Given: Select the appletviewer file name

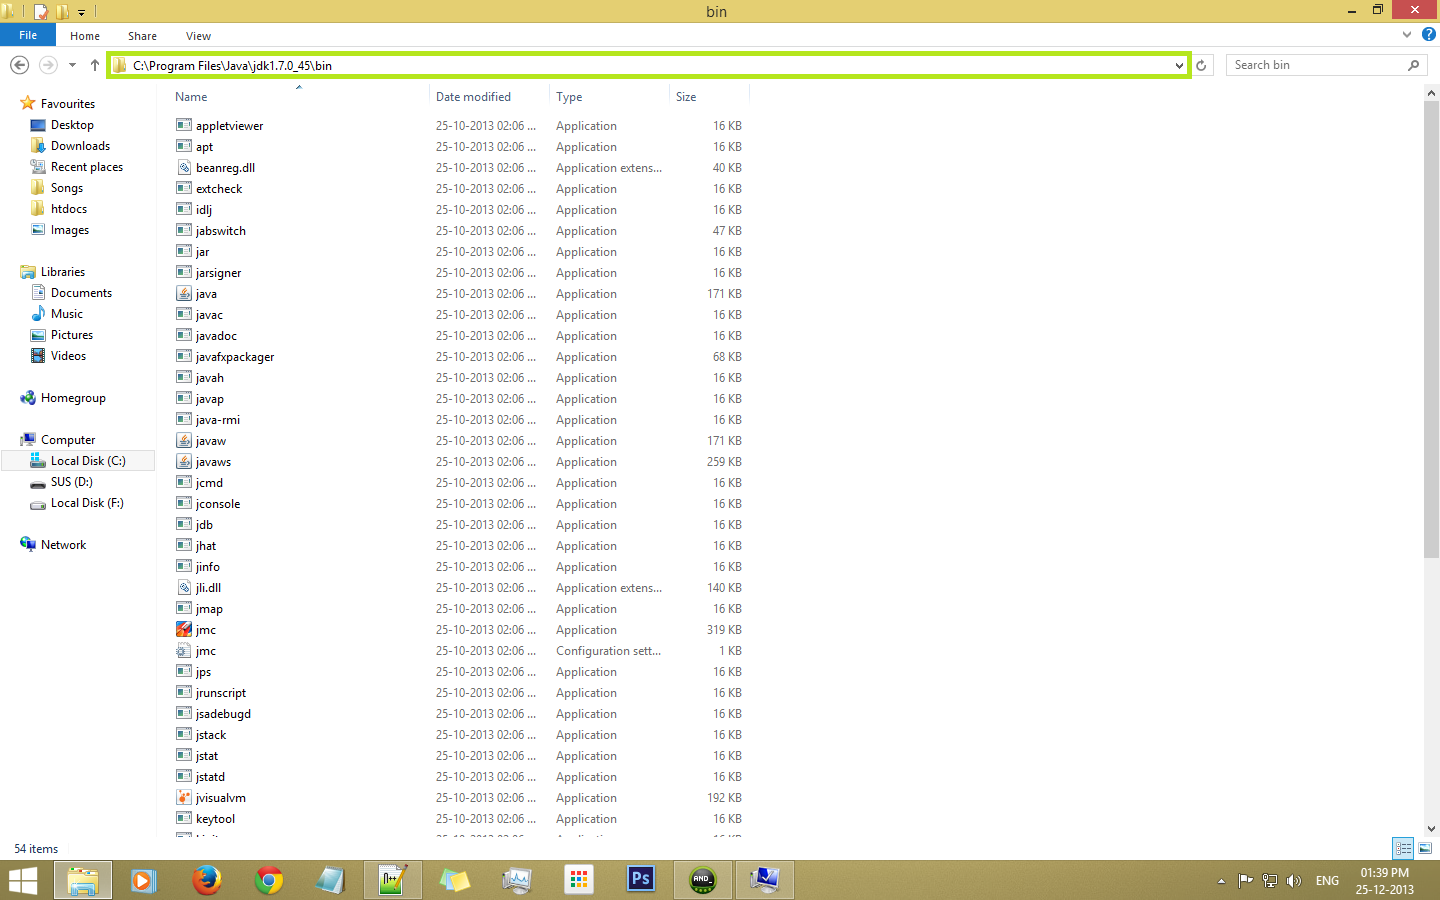Looking at the screenshot, I should [230, 126].
